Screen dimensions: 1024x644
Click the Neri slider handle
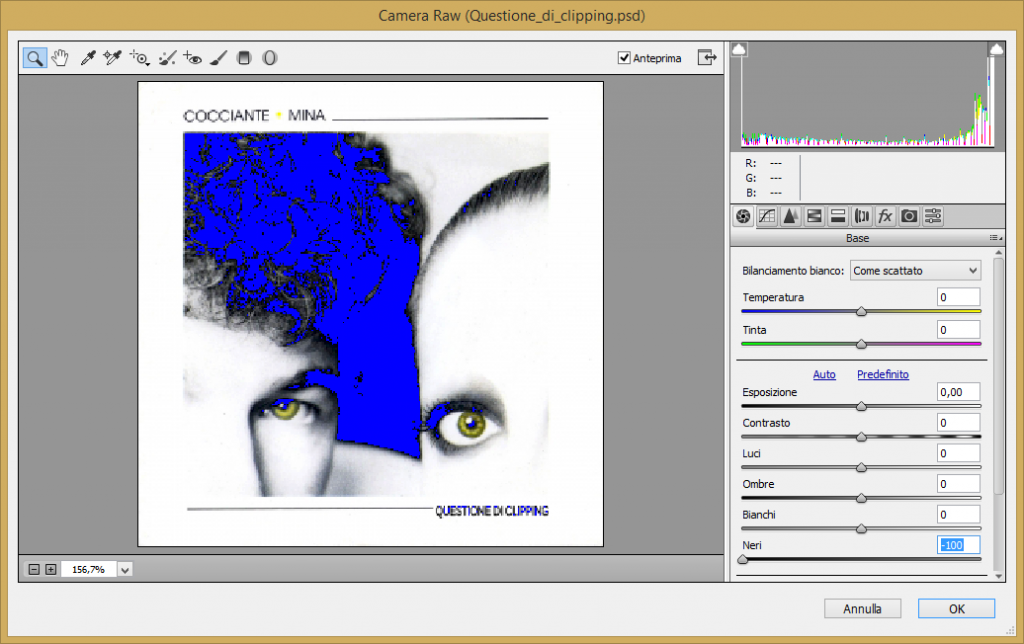pos(743,560)
